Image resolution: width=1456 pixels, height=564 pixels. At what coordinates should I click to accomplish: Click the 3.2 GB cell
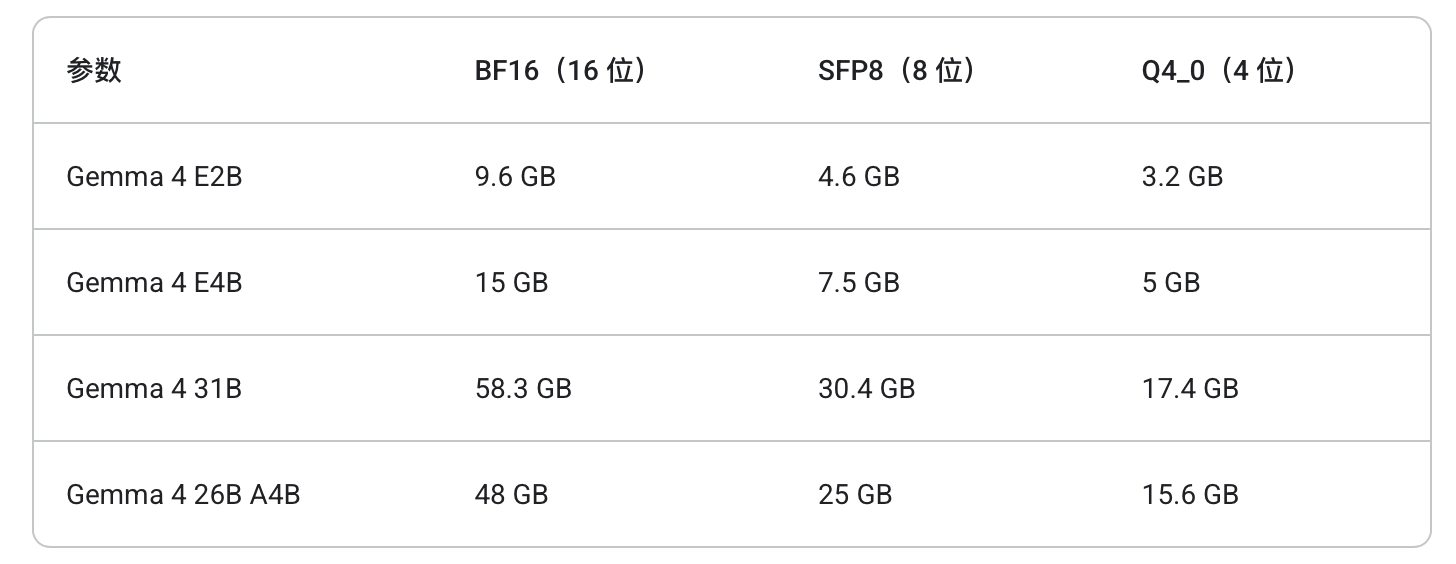coord(1182,177)
